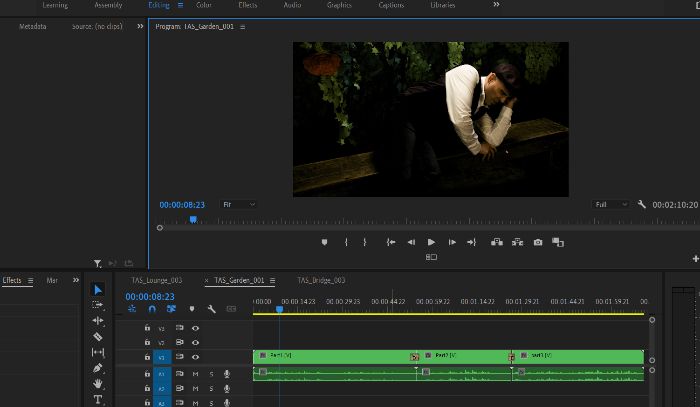Open Timeline Display Settings wrench
Viewport: 700px width, 407px height.
(x=212, y=309)
